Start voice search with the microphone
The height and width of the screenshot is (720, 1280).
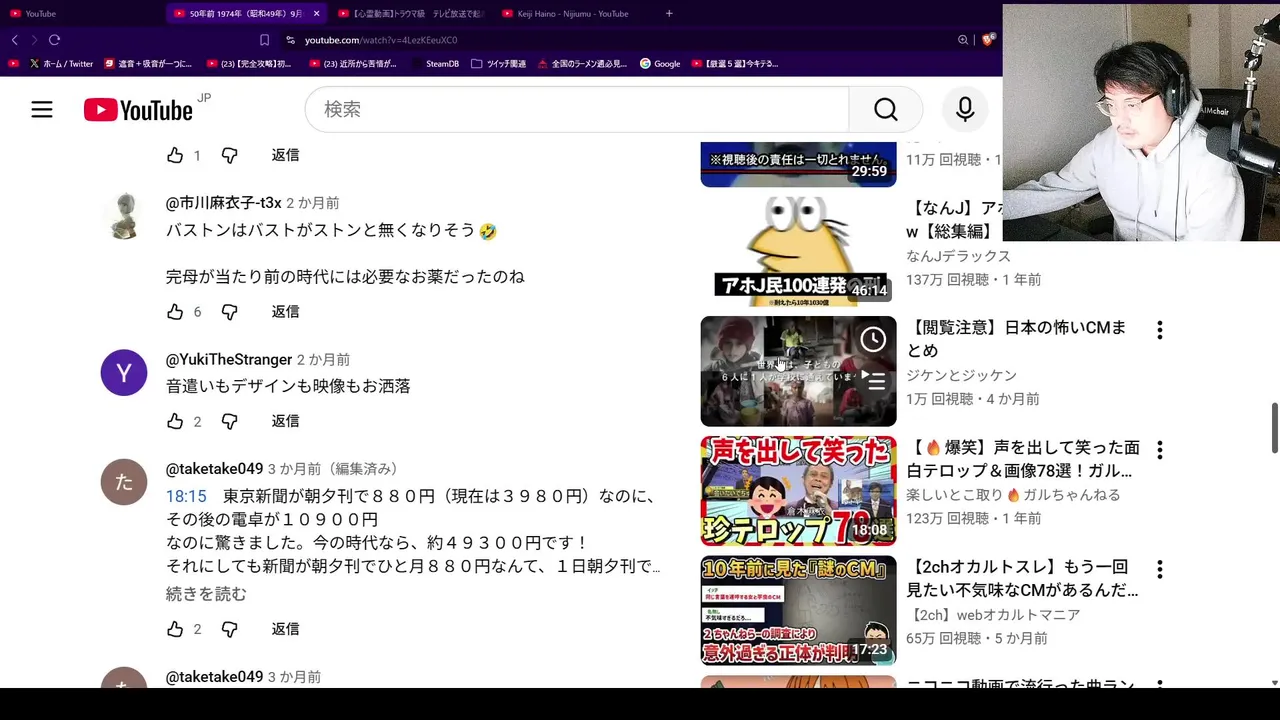click(x=965, y=109)
